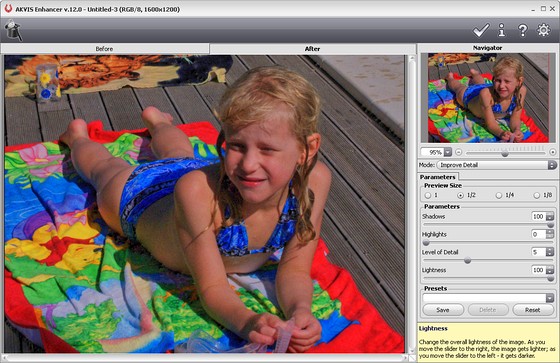Switch to the After tab

312,49
